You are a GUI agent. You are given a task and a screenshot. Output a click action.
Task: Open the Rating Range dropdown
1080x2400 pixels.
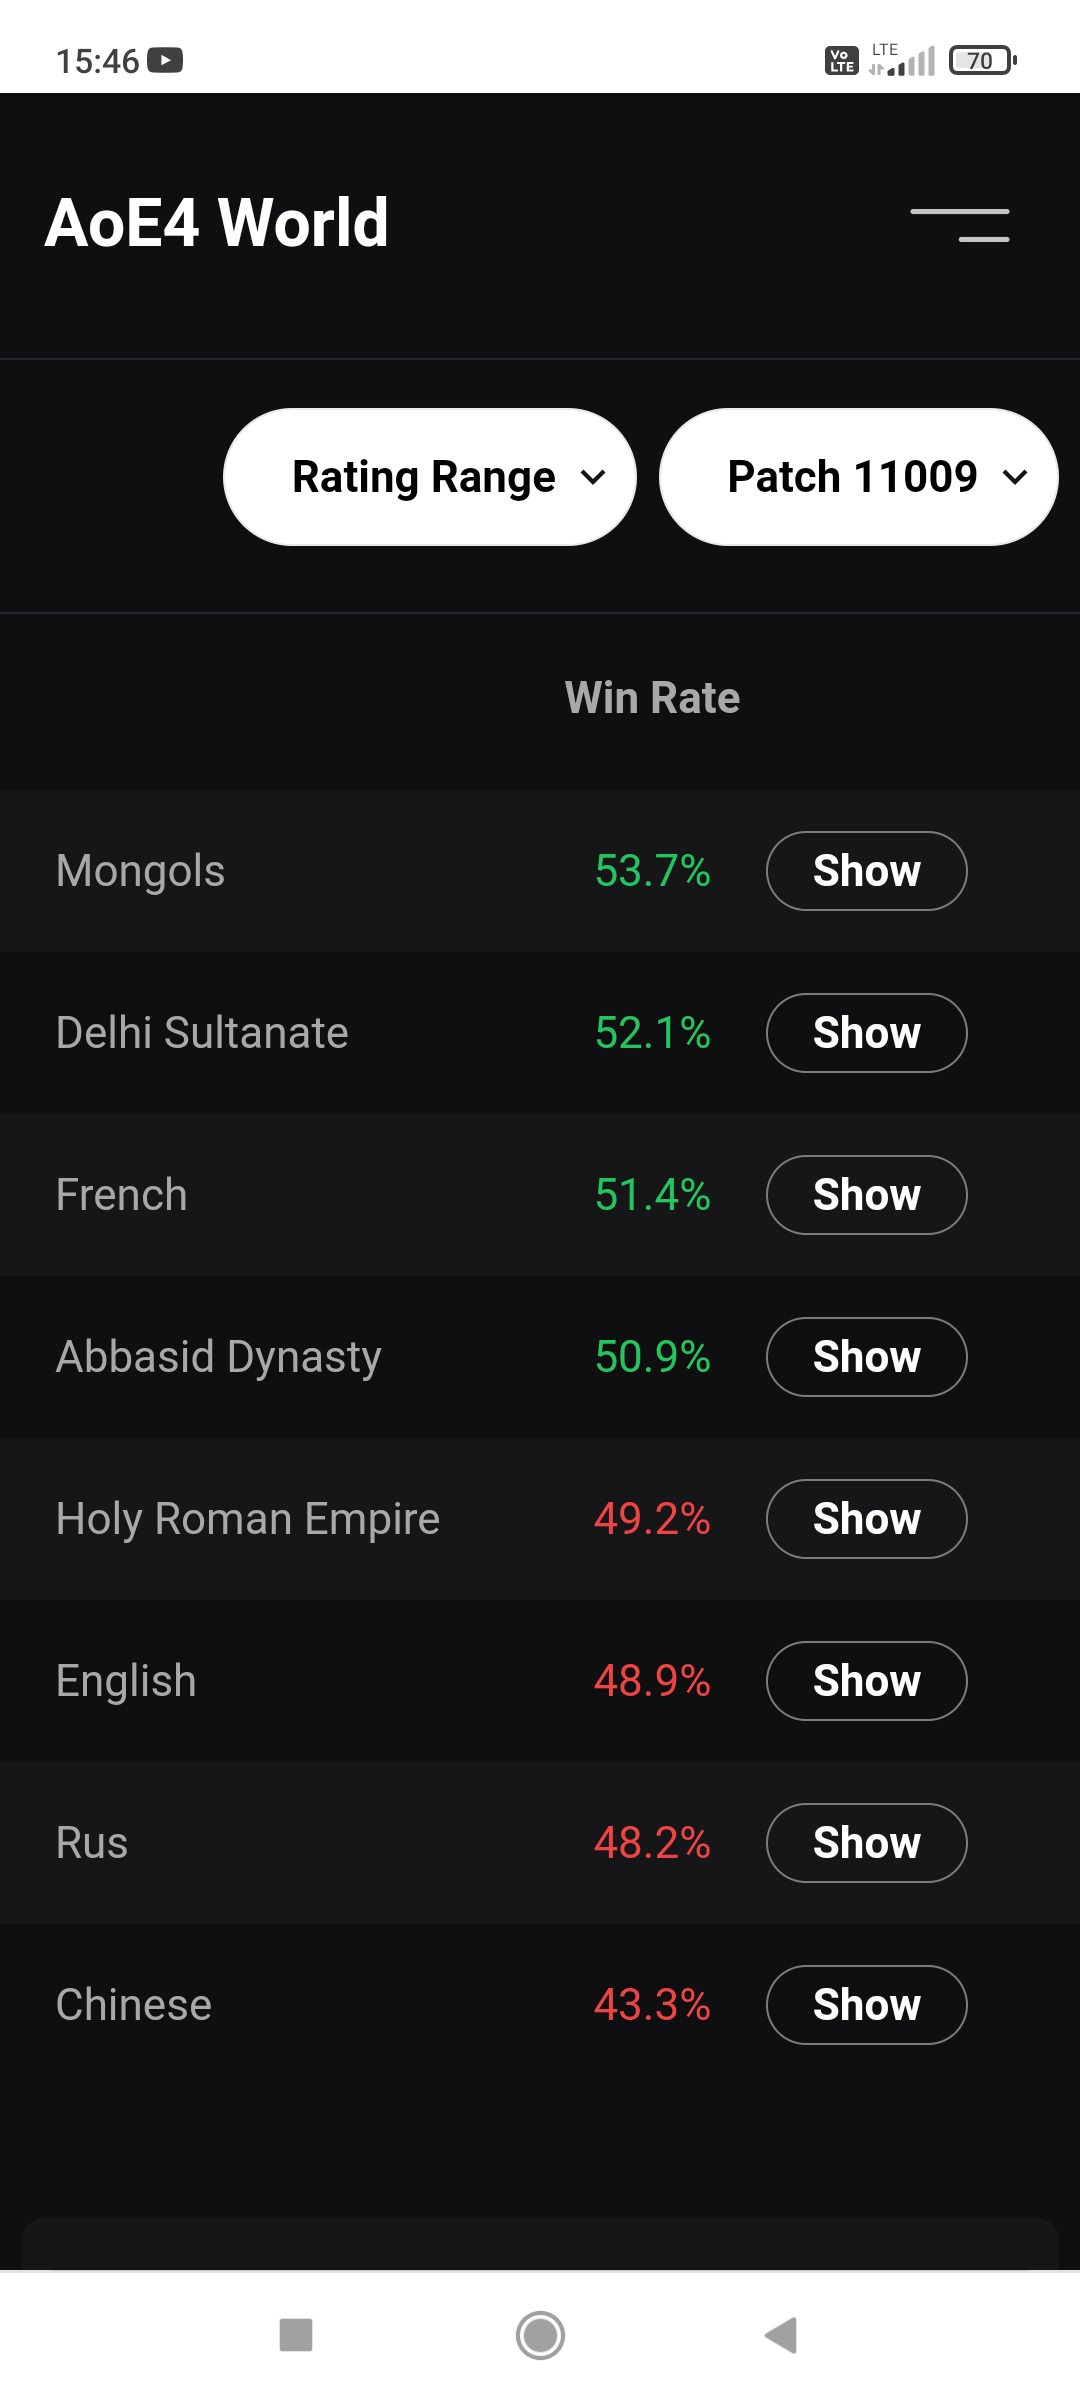[x=430, y=477]
